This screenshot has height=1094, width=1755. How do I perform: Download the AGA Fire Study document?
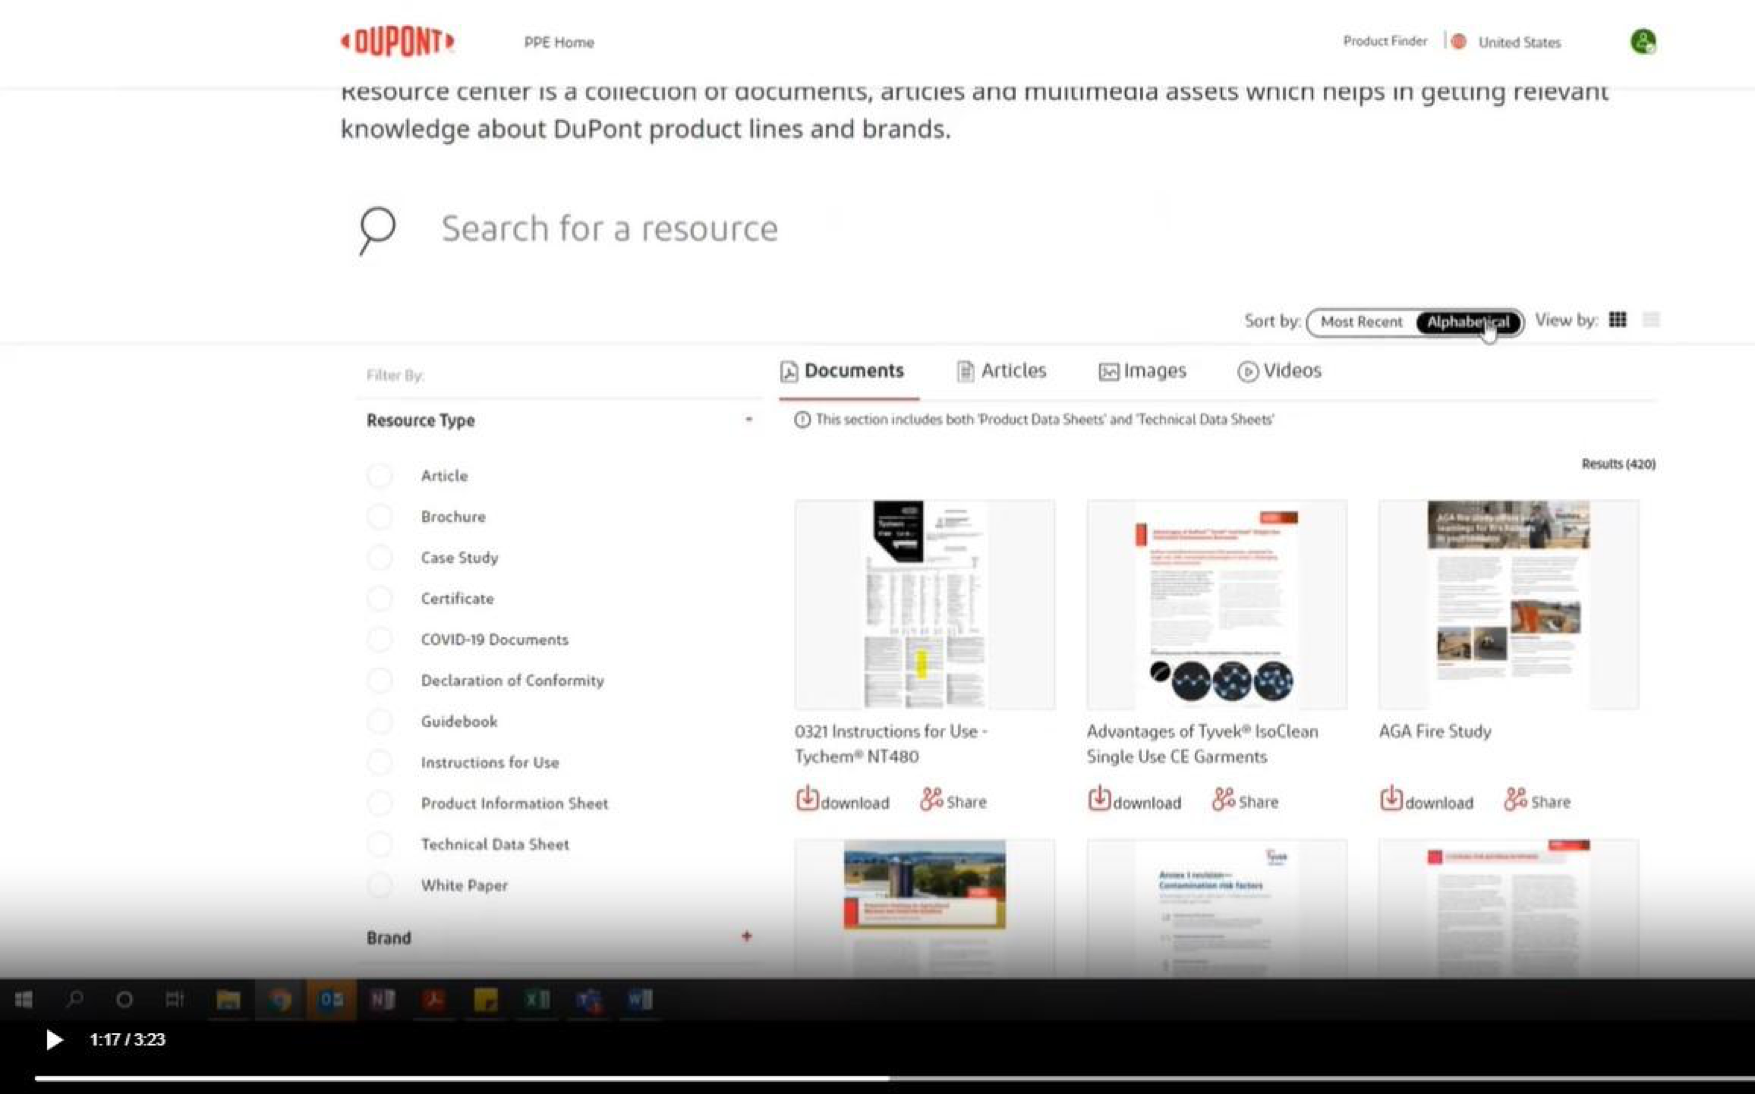(x=1426, y=801)
